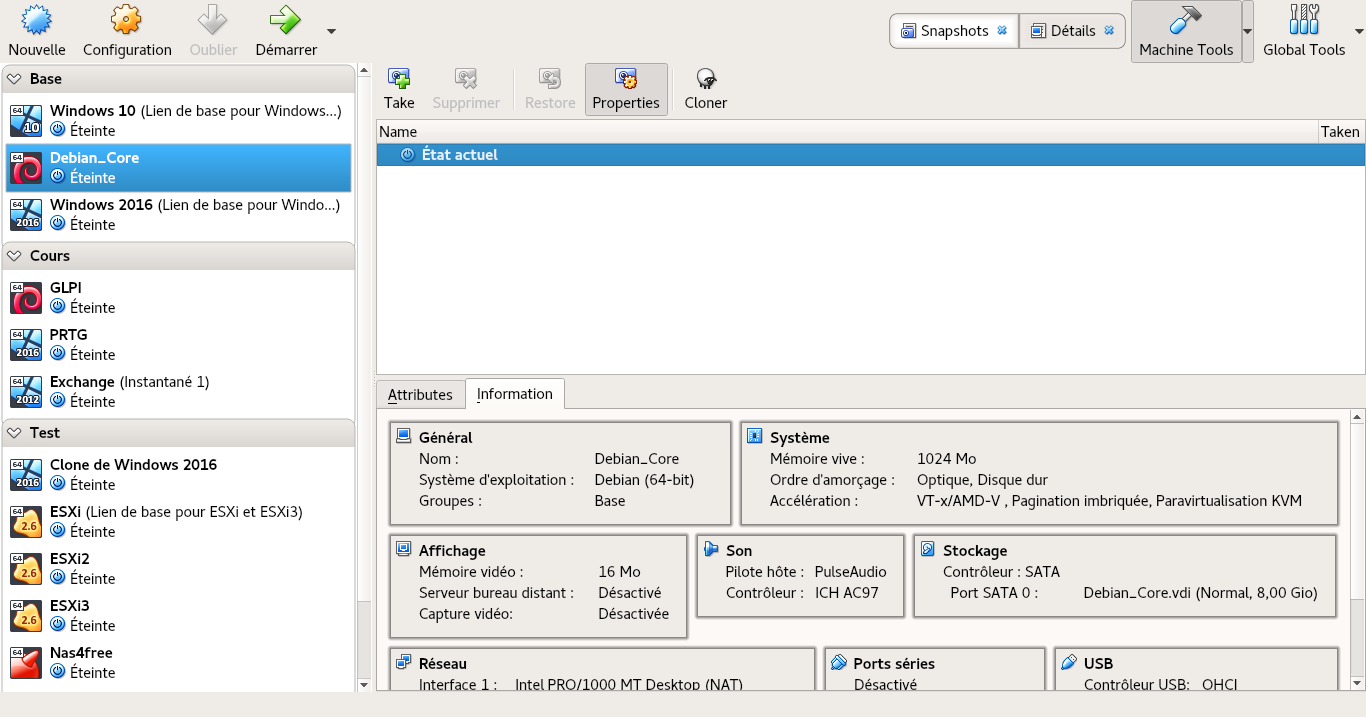This screenshot has width=1366, height=717.
Task: Click the Oublier discard arrow icon
Action: click(x=213, y=20)
